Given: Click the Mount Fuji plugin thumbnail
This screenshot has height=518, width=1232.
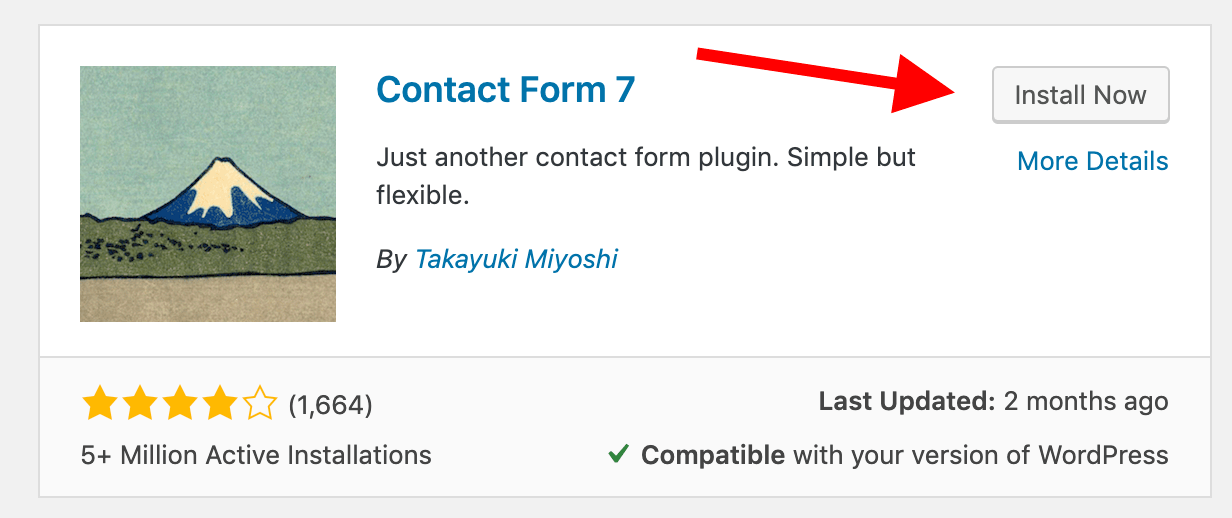Looking at the screenshot, I should pos(208,194).
